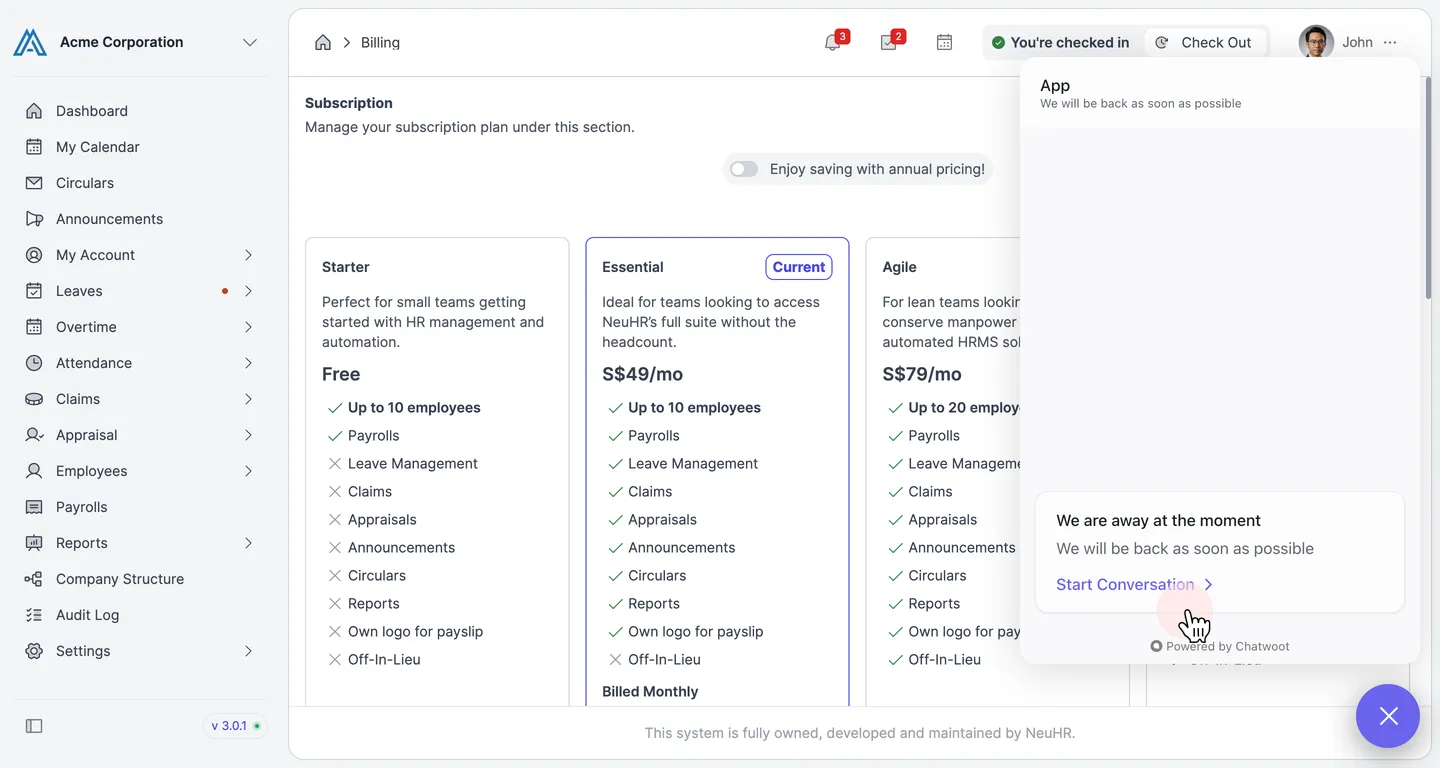The width and height of the screenshot is (1440, 768).
Task: Click the breadcrumb home icon
Action: [x=322, y=42]
